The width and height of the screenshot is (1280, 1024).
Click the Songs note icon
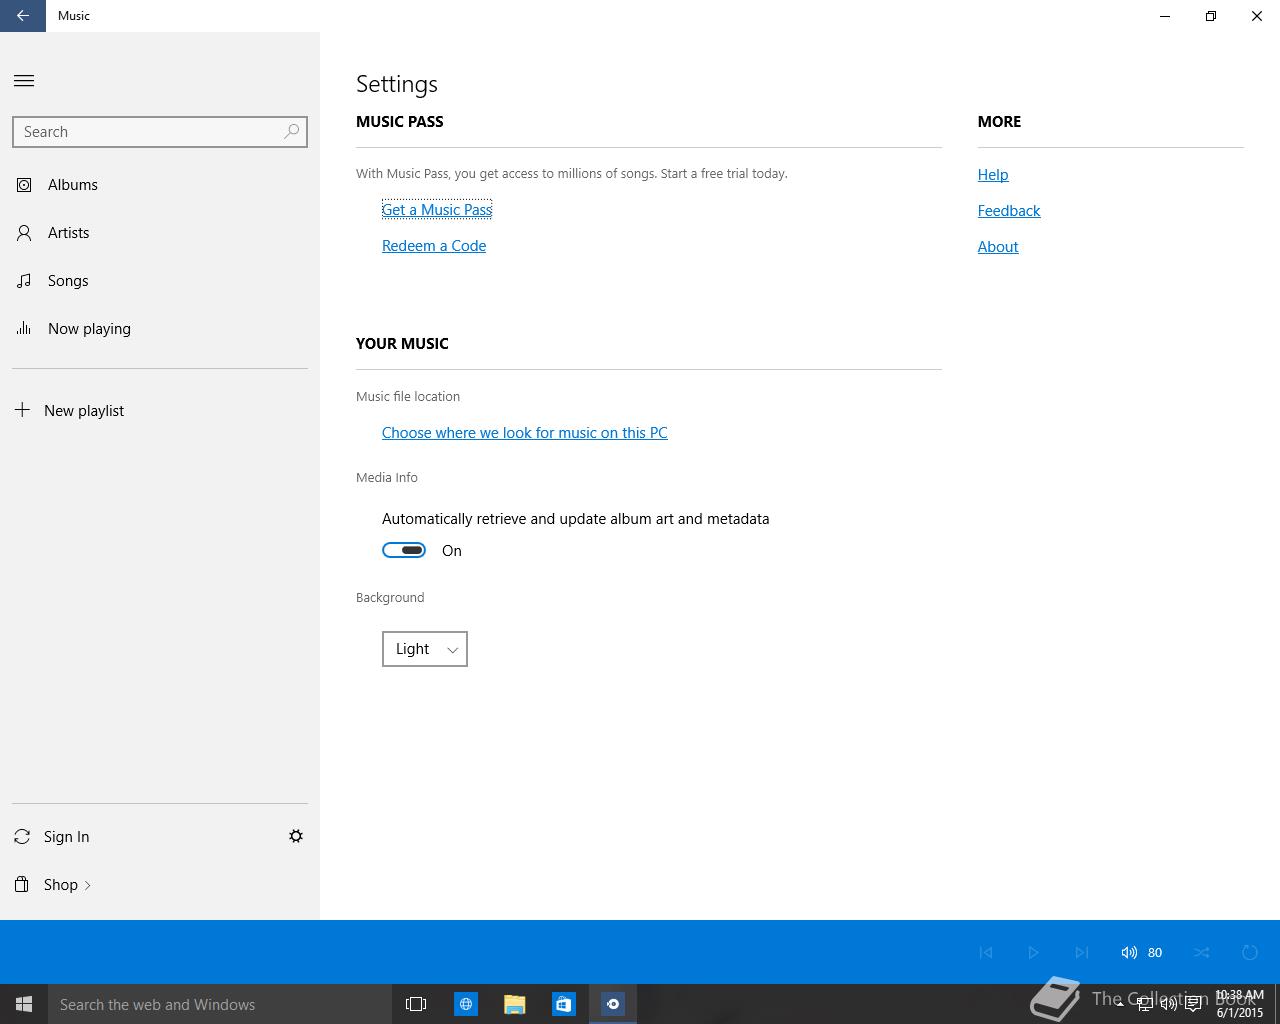(24, 281)
